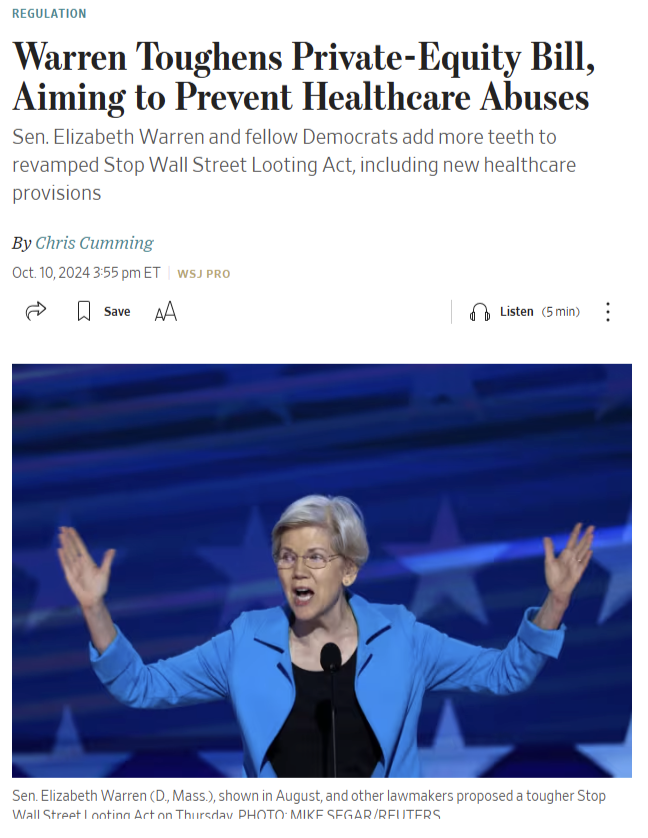Click the 'By' byline prefix
This screenshot has width=648, height=838.
pyautogui.click(x=22, y=244)
